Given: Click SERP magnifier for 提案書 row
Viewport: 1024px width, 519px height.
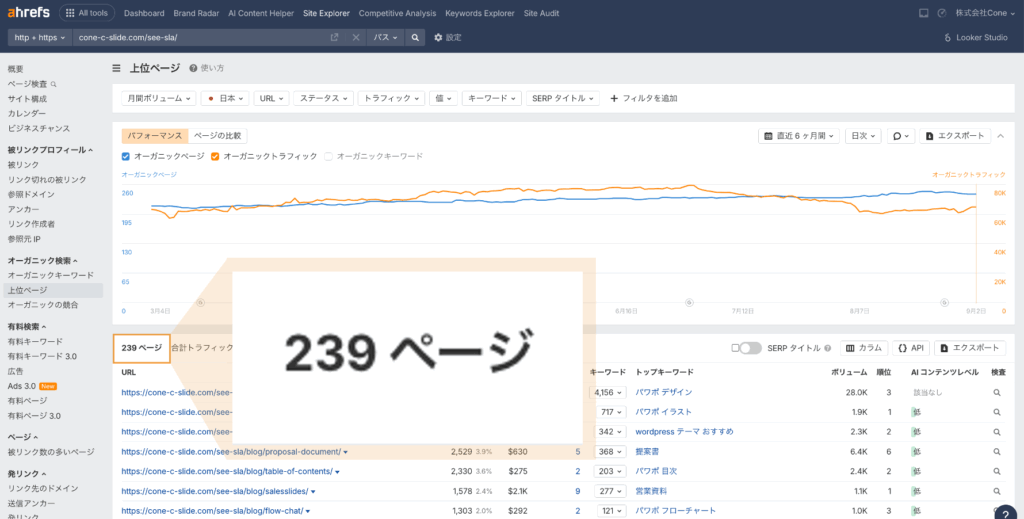Looking at the screenshot, I should pyautogui.click(x=997, y=452).
